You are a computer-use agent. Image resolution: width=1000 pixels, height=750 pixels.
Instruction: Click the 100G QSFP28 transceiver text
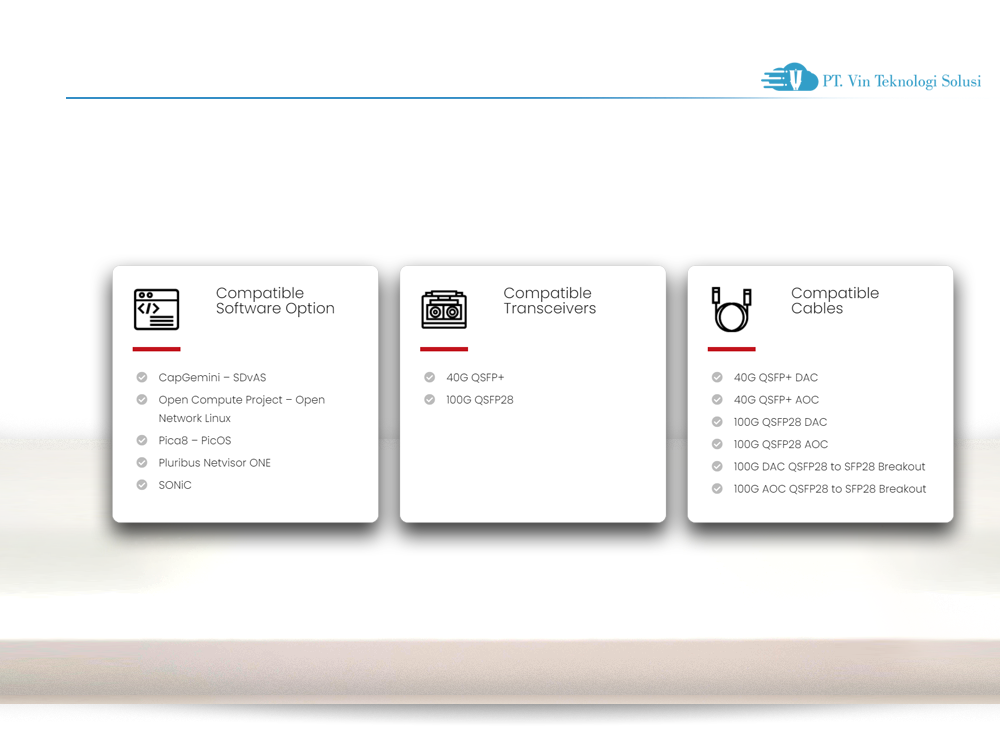(480, 400)
